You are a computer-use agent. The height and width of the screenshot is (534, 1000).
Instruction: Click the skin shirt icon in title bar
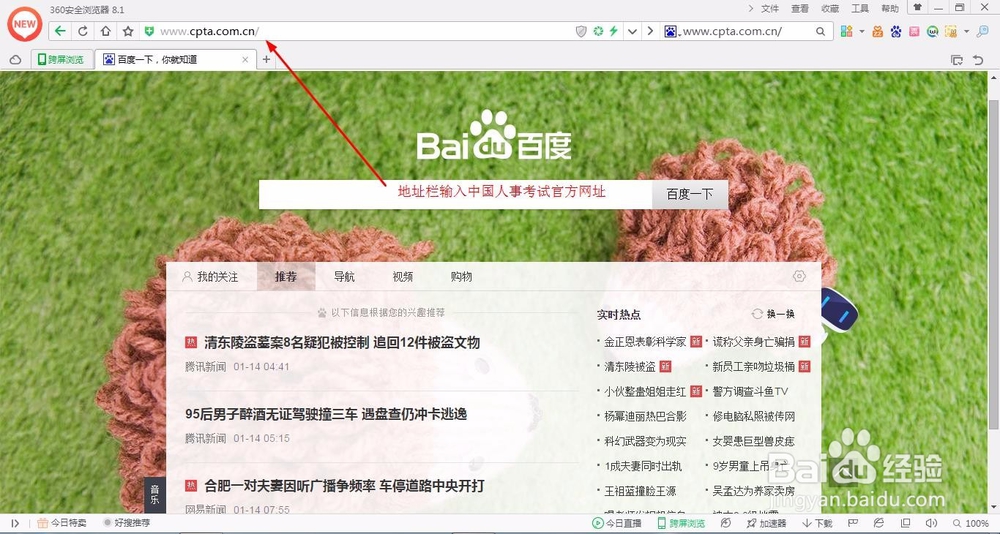point(917,8)
